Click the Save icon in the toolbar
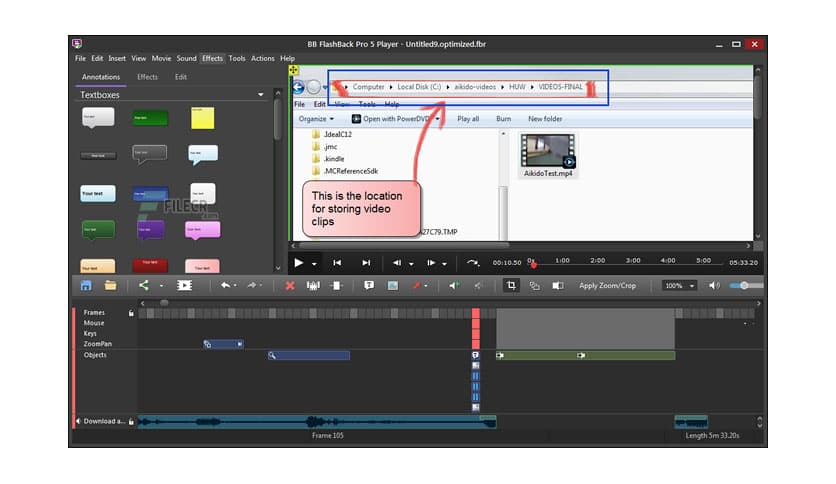This screenshot has width=836, height=484. pos(86,286)
